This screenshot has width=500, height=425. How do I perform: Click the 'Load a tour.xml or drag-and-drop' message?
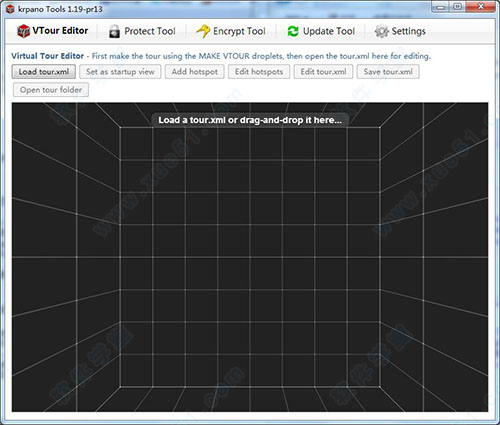(250, 120)
